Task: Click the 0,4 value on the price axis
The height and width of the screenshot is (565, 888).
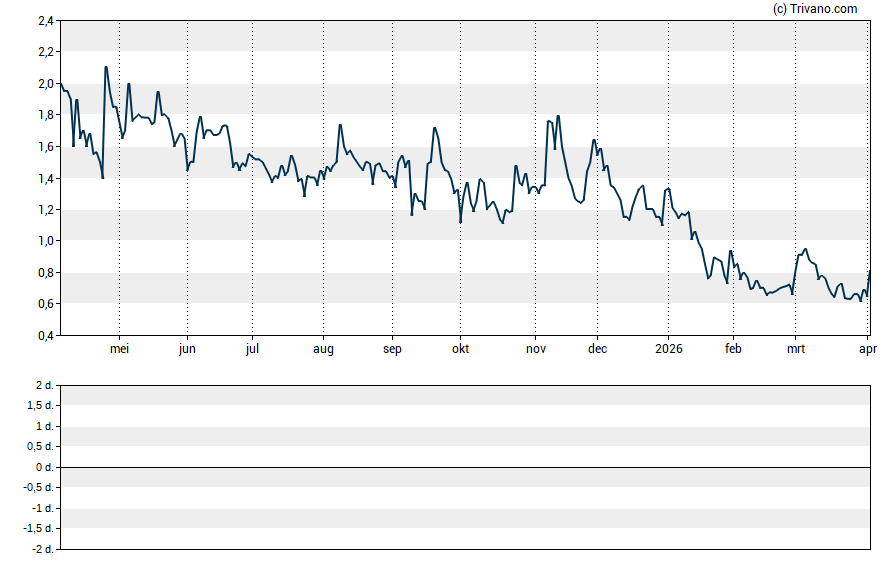Action: [47, 336]
